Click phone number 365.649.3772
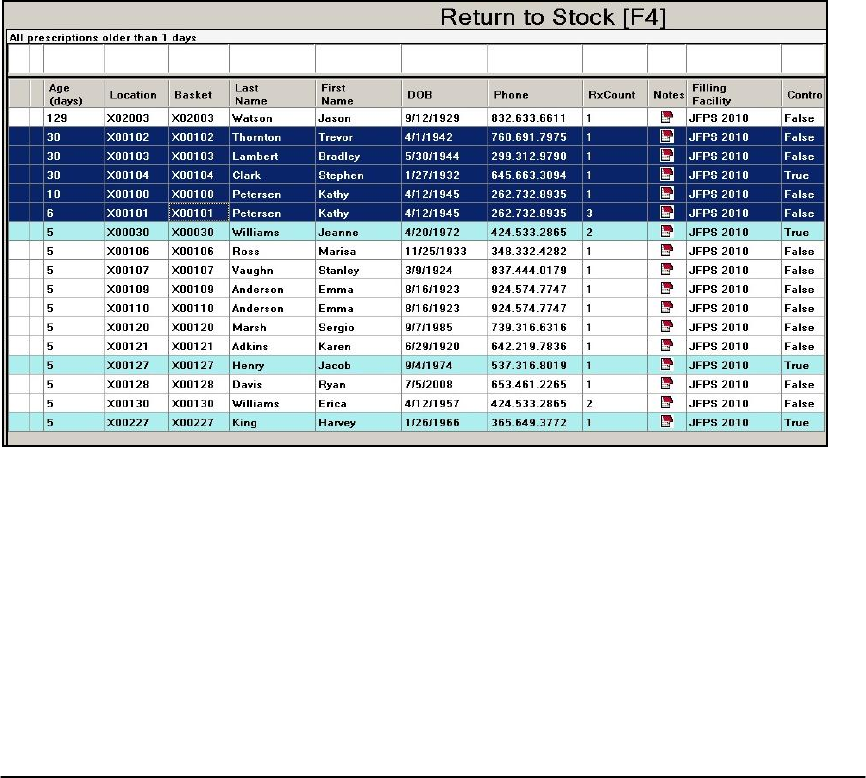The width and height of the screenshot is (866, 778). tap(535, 422)
